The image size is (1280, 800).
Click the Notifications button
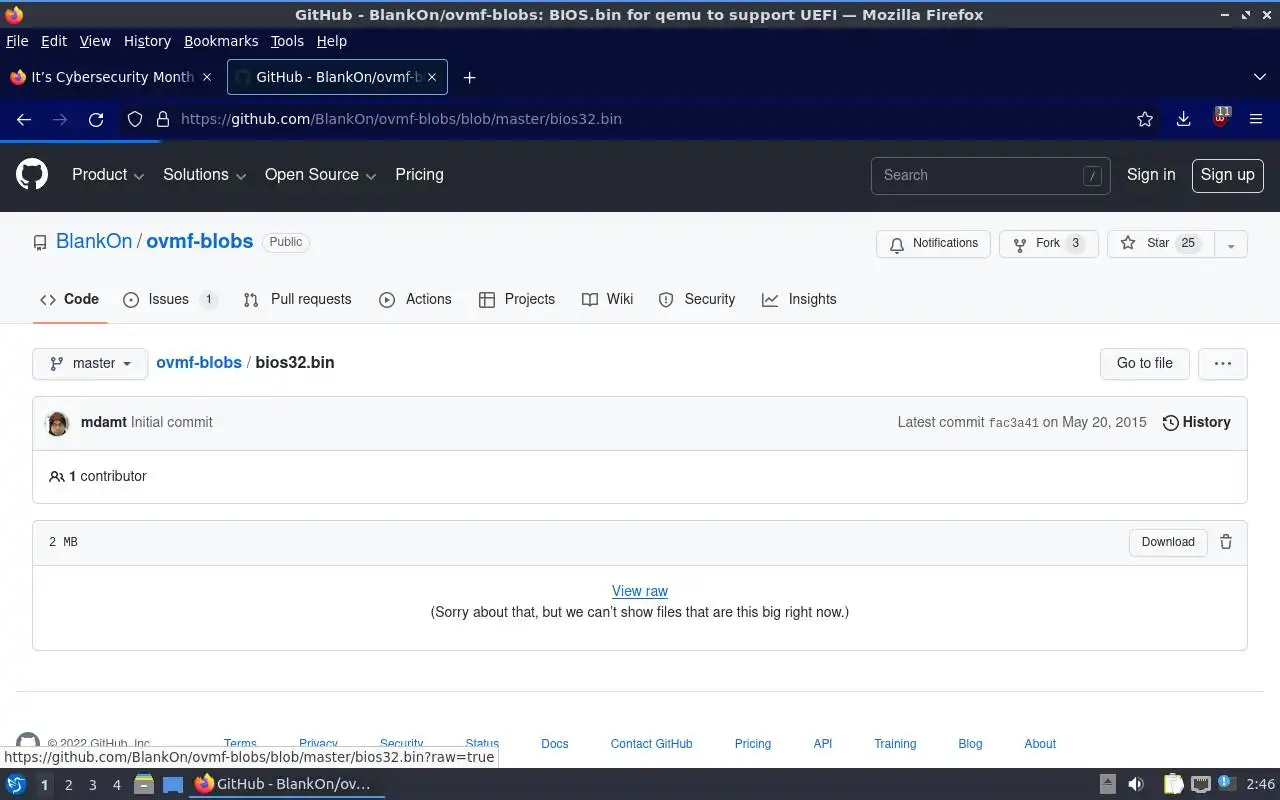[x=933, y=244]
